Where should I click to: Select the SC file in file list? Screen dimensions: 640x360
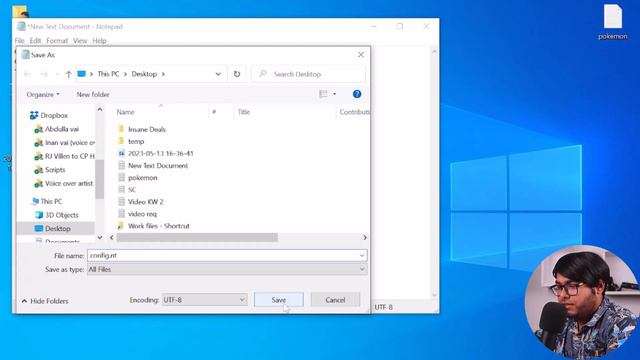pyautogui.click(x=132, y=189)
